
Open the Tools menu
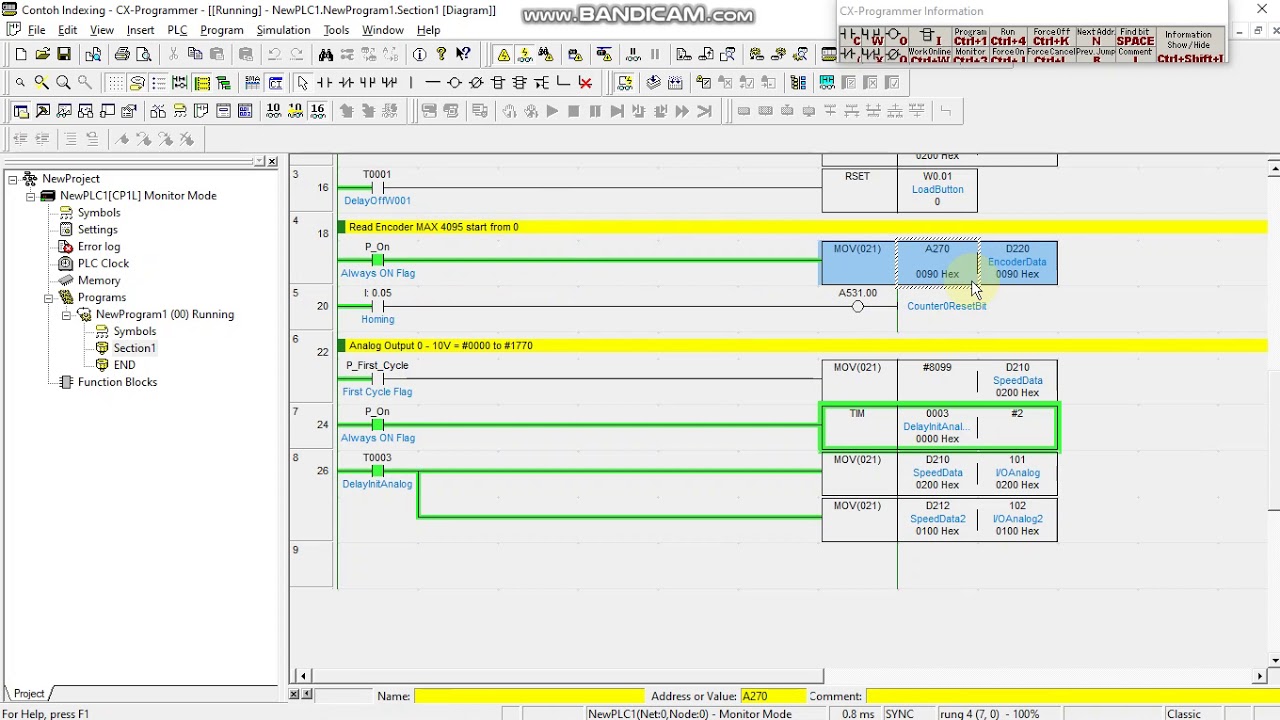click(336, 30)
